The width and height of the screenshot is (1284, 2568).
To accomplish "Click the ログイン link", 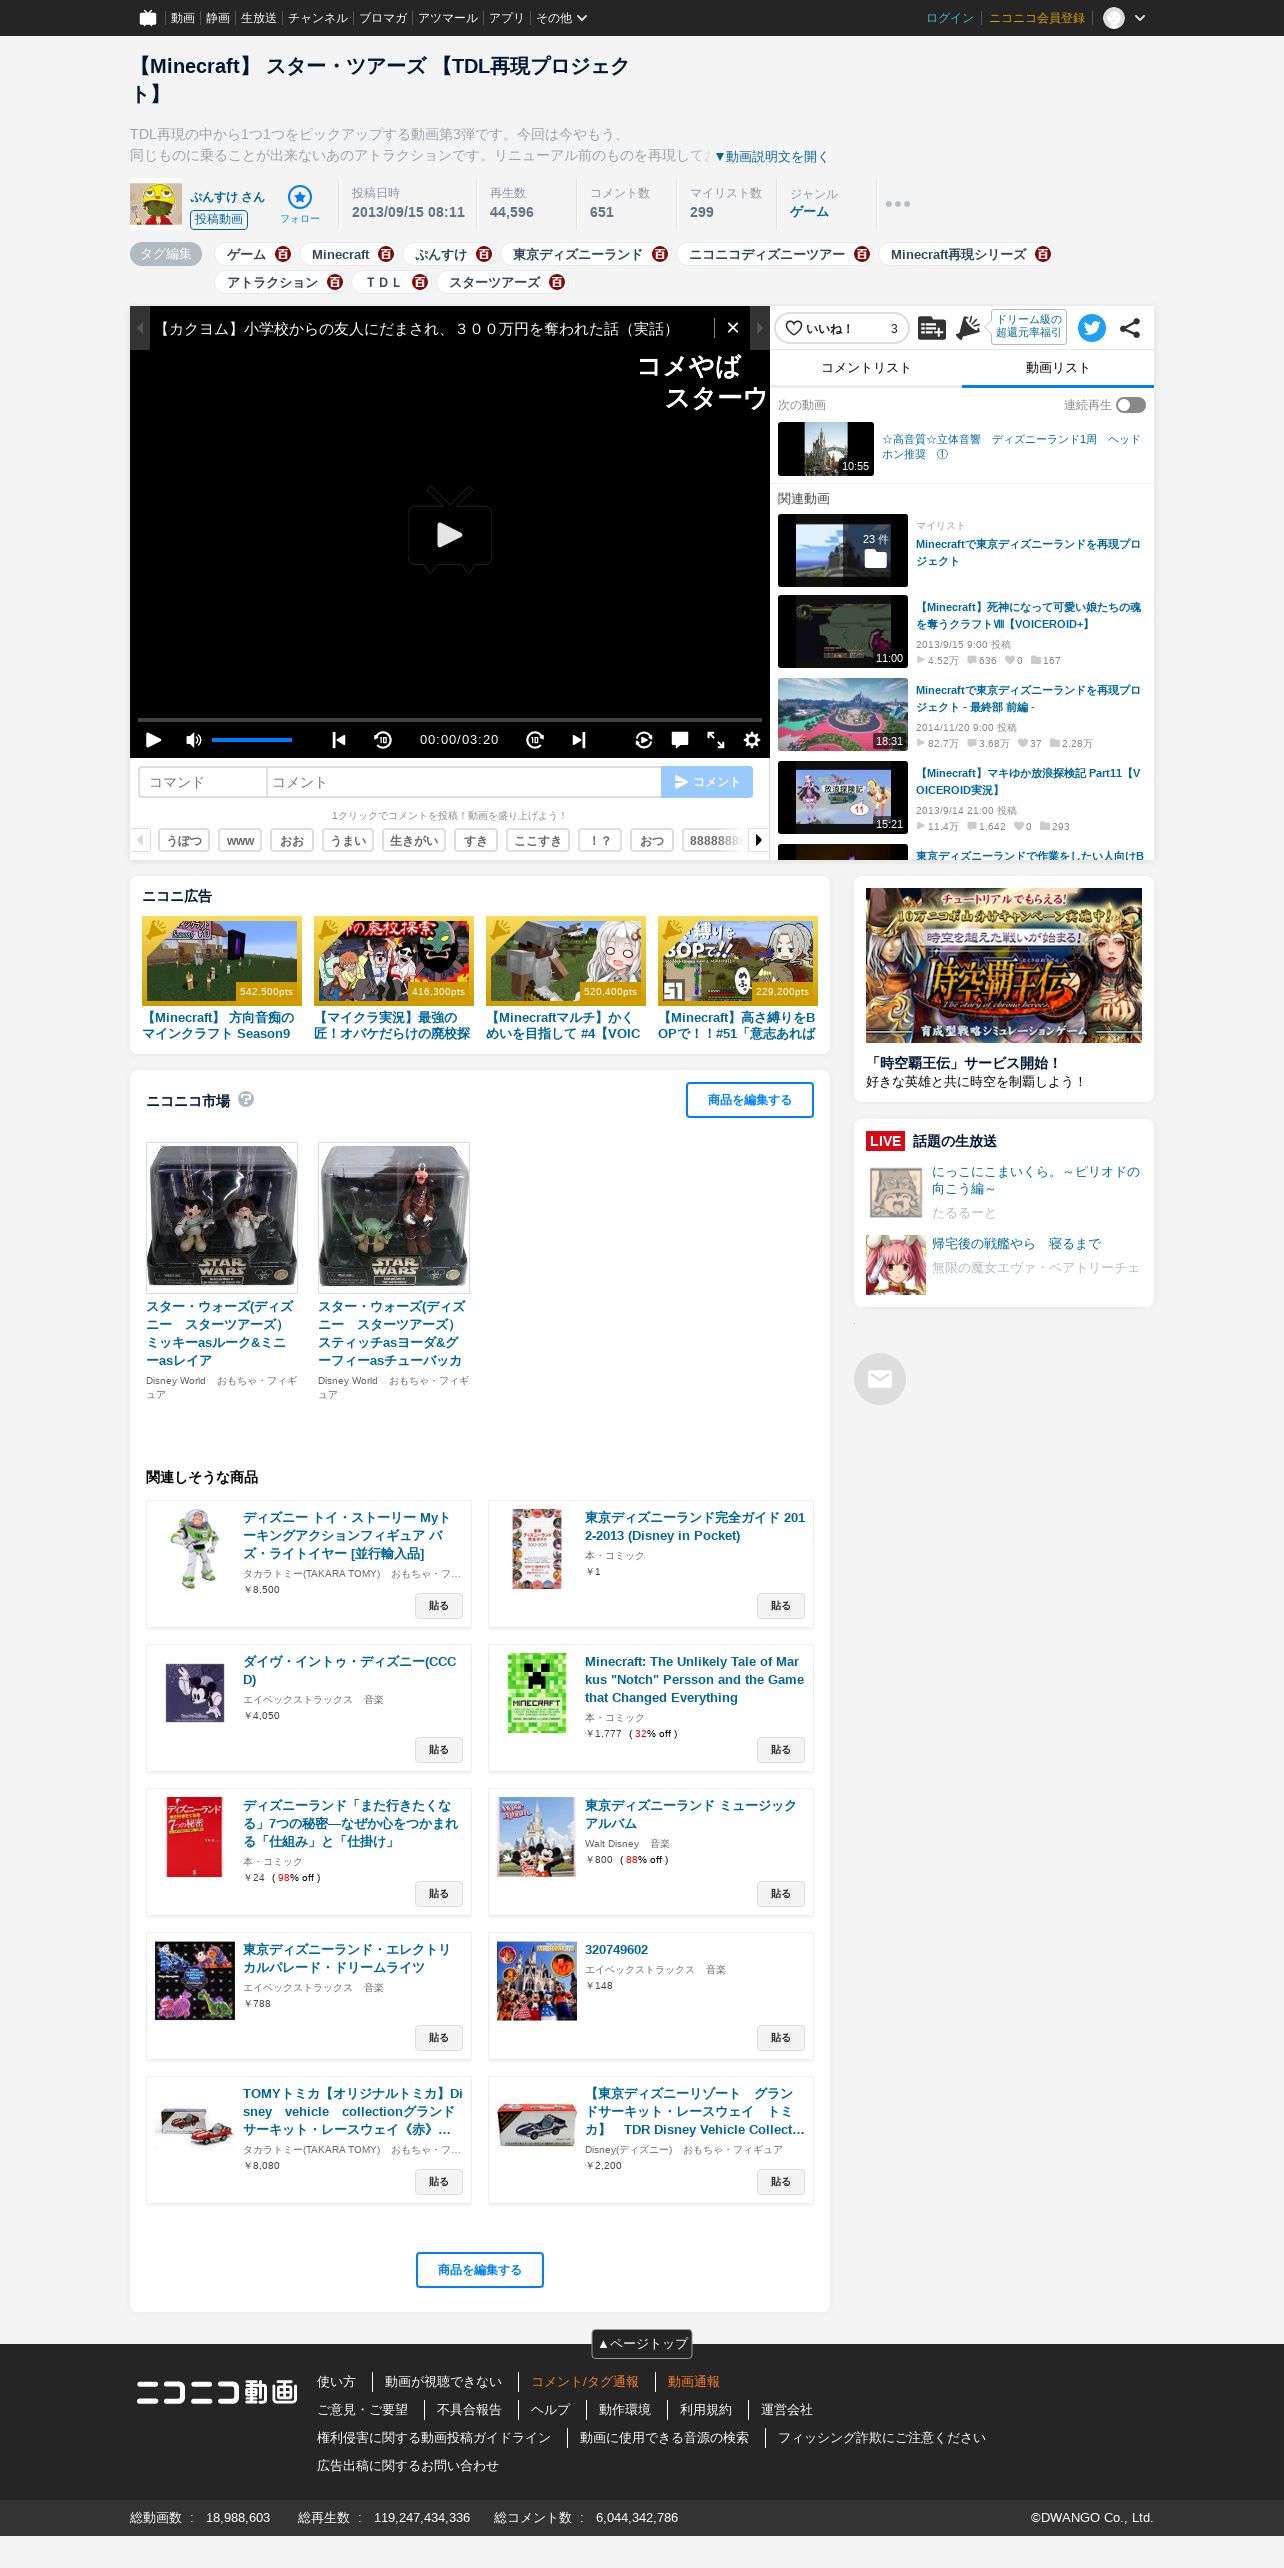I will [950, 18].
